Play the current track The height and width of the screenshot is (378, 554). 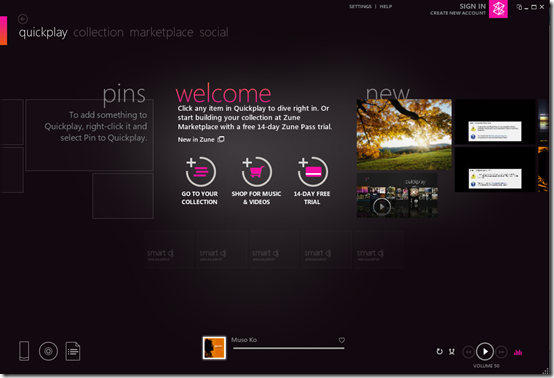point(485,352)
